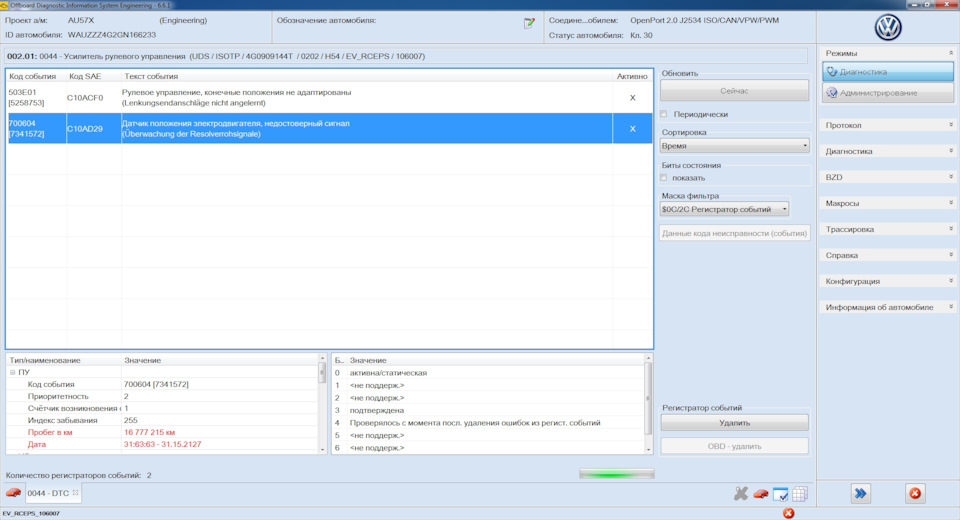
Task: Click bit 4 Проверялось с момента row
Action: click(489, 423)
